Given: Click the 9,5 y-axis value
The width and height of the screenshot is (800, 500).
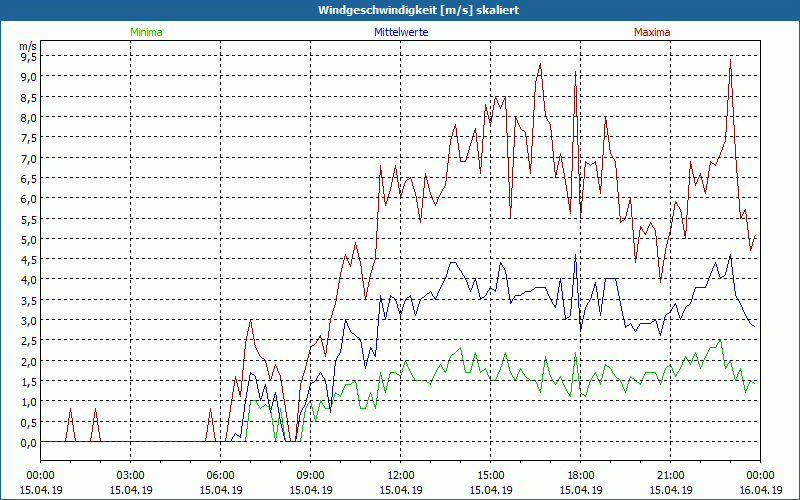Looking at the screenshot, I should click(x=29, y=56).
